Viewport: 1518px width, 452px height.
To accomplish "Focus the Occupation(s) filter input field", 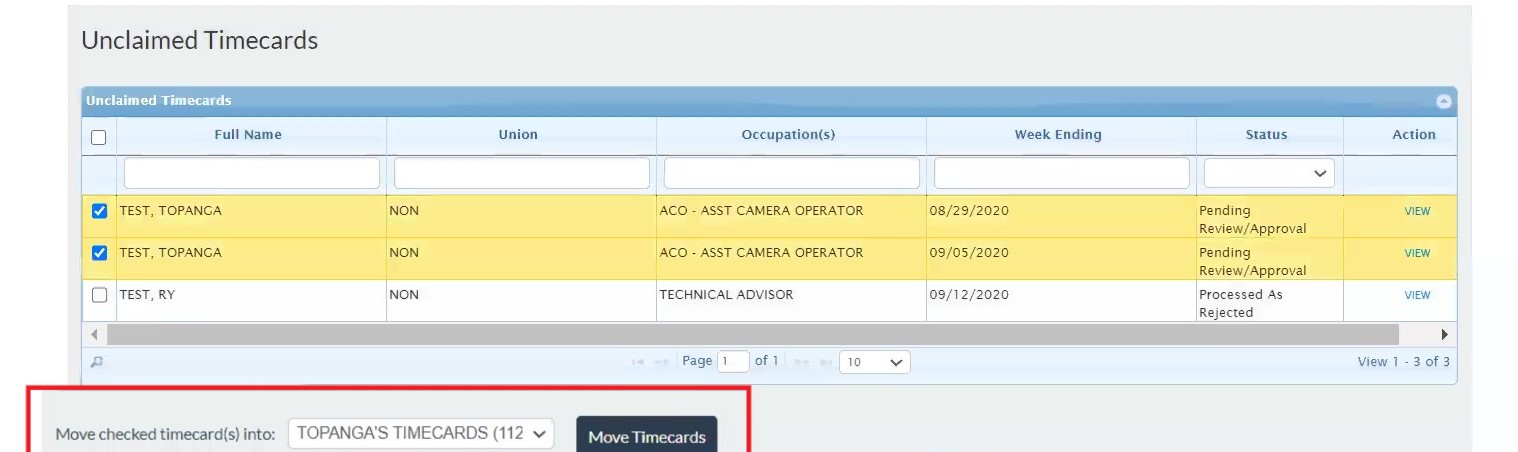I will click(791, 173).
